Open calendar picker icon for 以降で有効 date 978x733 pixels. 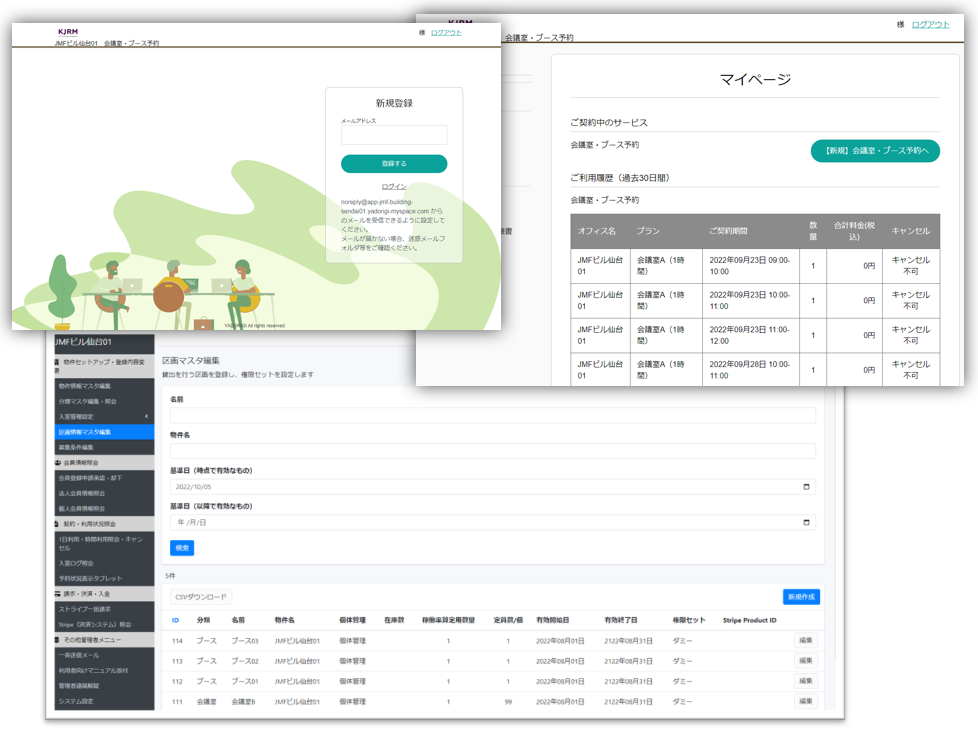pyautogui.click(x=806, y=522)
